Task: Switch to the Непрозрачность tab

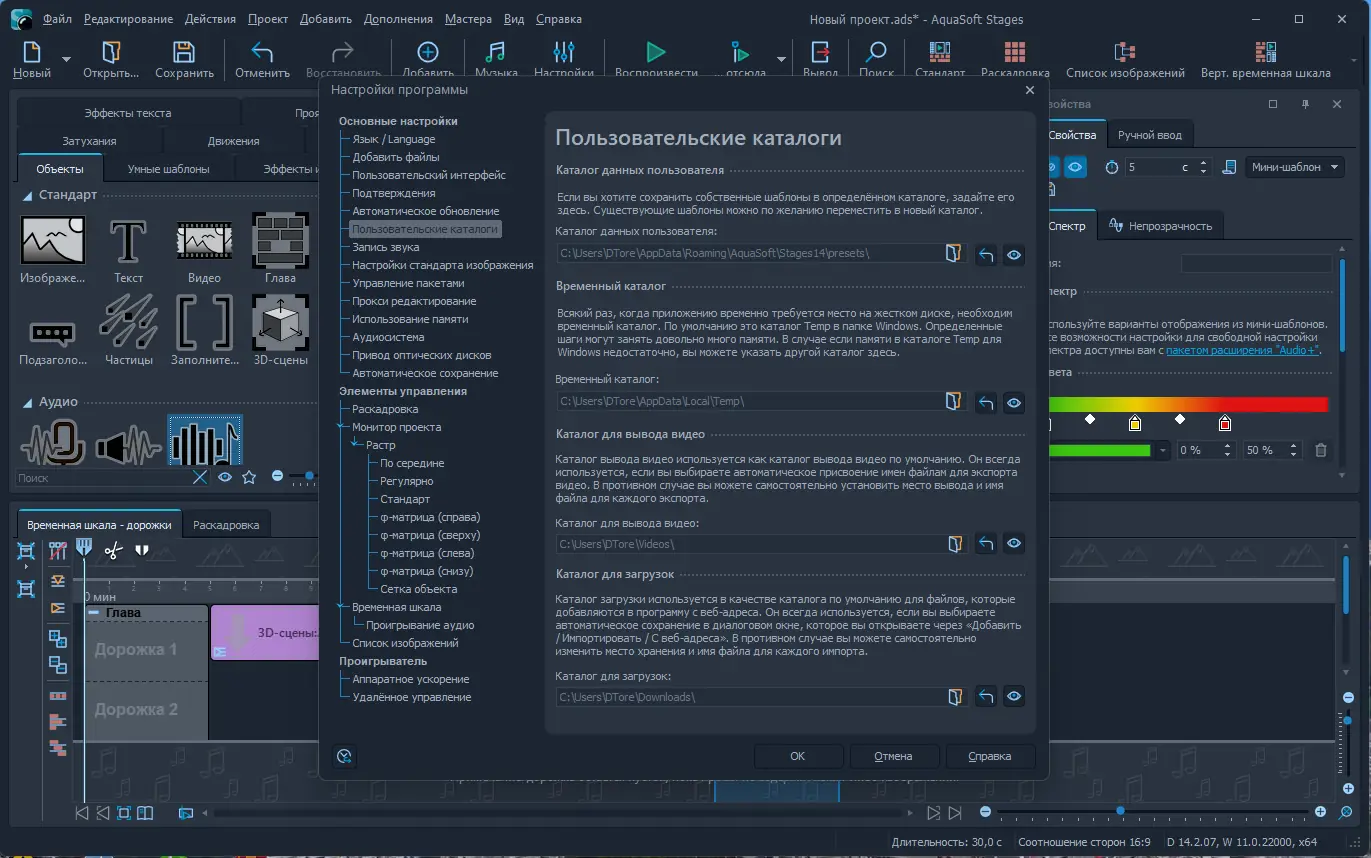Action: click(x=1160, y=226)
